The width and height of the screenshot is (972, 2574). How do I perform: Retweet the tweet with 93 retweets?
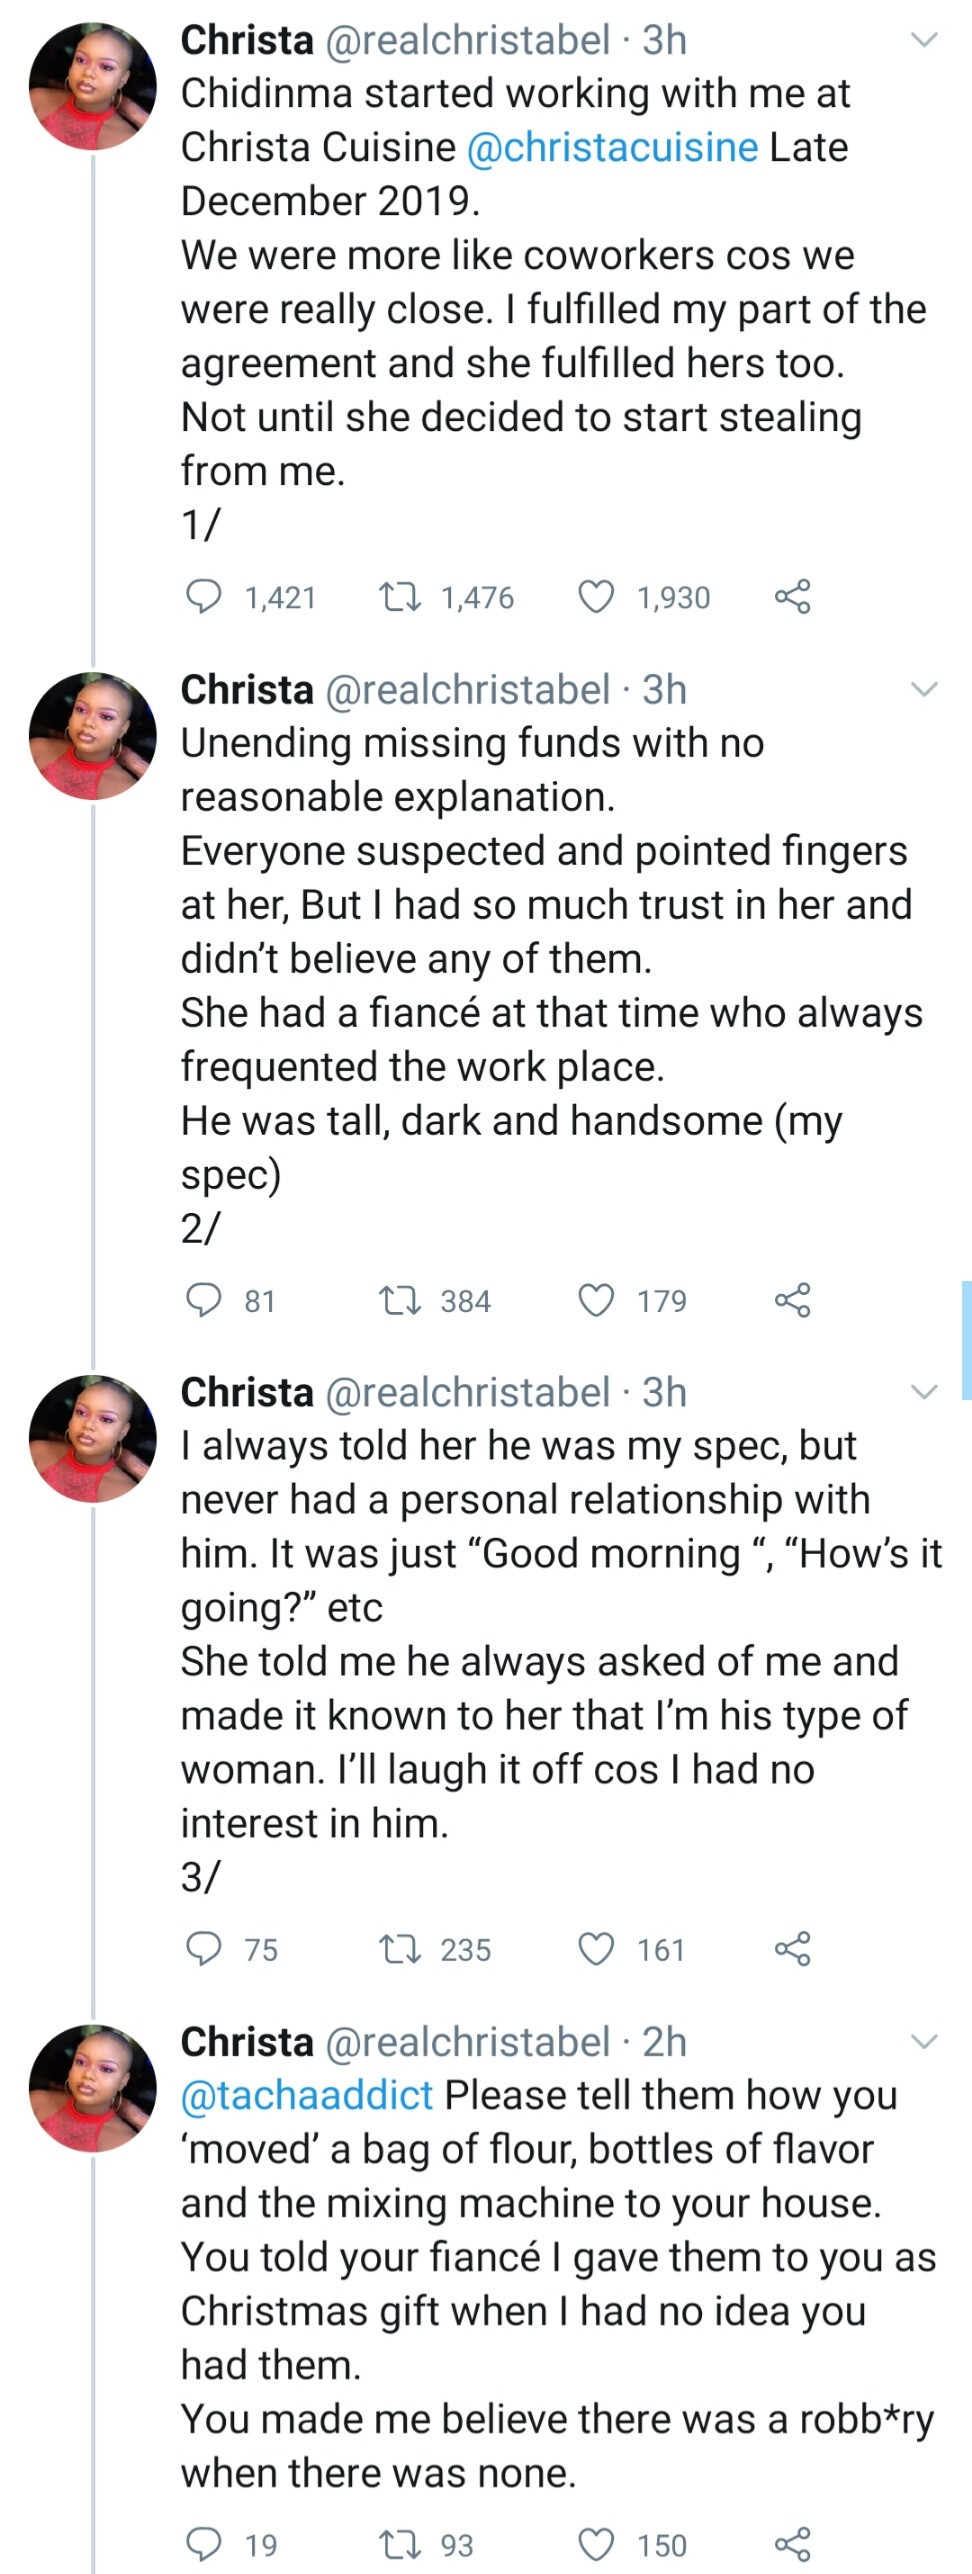click(x=399, y=2543)
